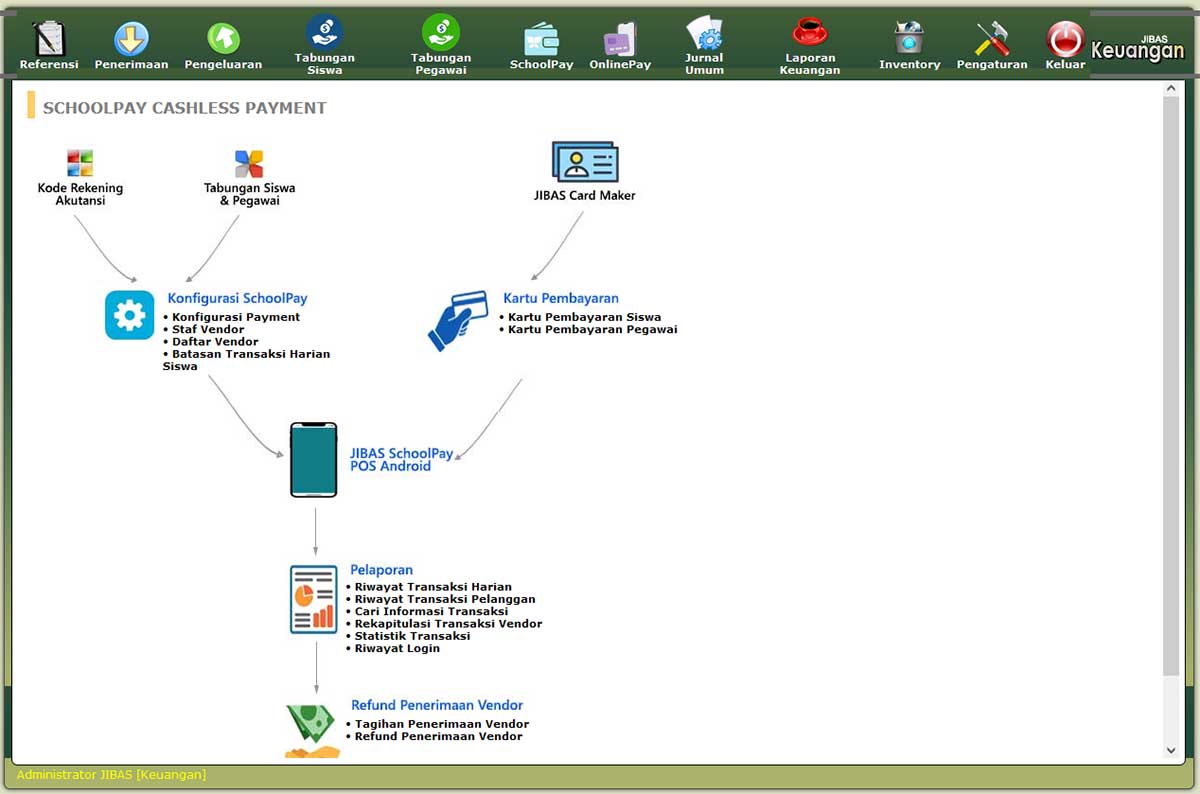Click the Kode Rekening Akutansi icon
Screen dimensions: 1200x794
tap(80, 163)
